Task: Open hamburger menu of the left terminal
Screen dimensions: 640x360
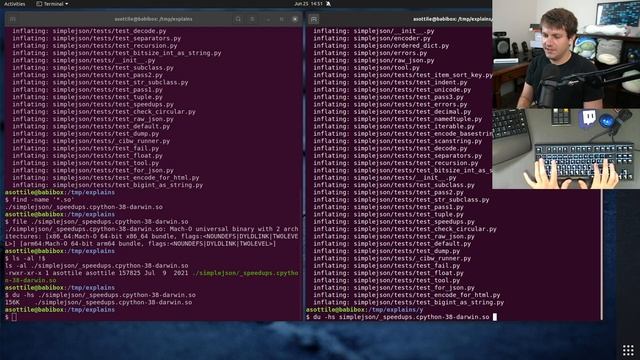Action: click(252, 19)
